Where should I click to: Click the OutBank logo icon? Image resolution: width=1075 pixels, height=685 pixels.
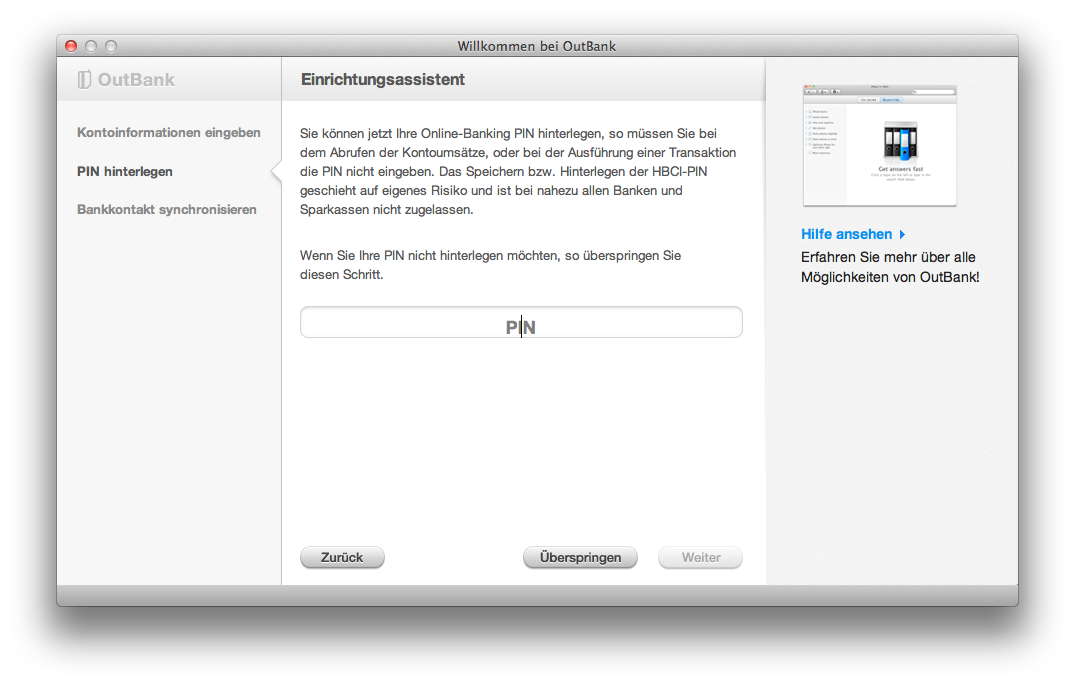tap(84, 80)
